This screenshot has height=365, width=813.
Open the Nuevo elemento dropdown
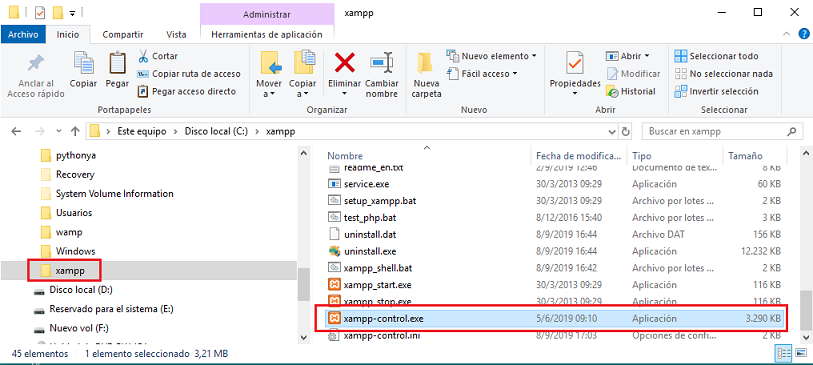(492, 55)
